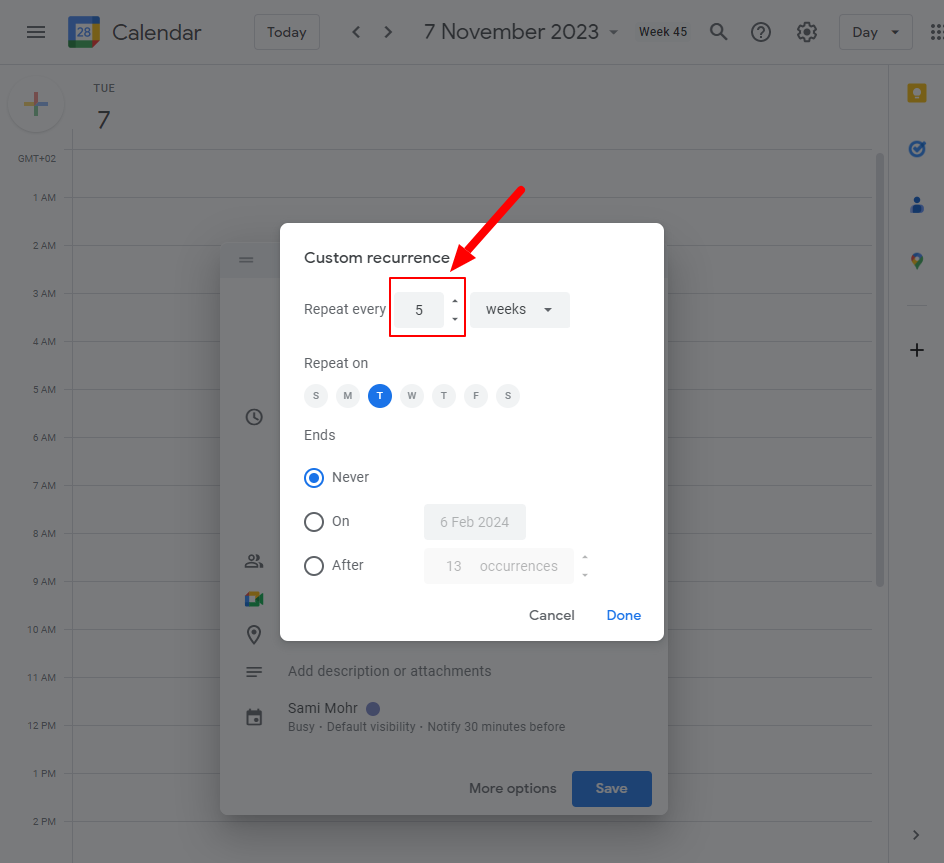Go to the next day arrow
Viewport: 944px width, 863px height.
point(388,32)
